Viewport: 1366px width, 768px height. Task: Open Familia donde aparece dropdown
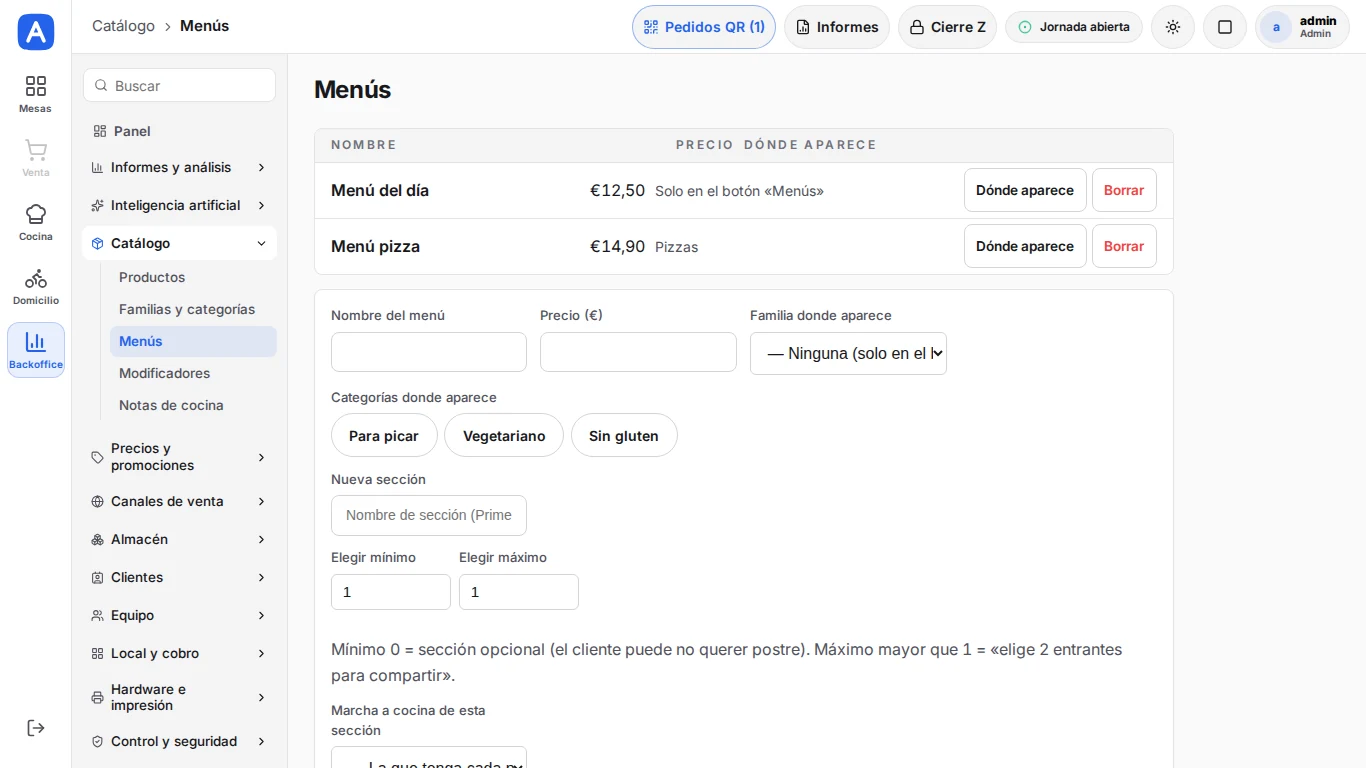[848, 353]
